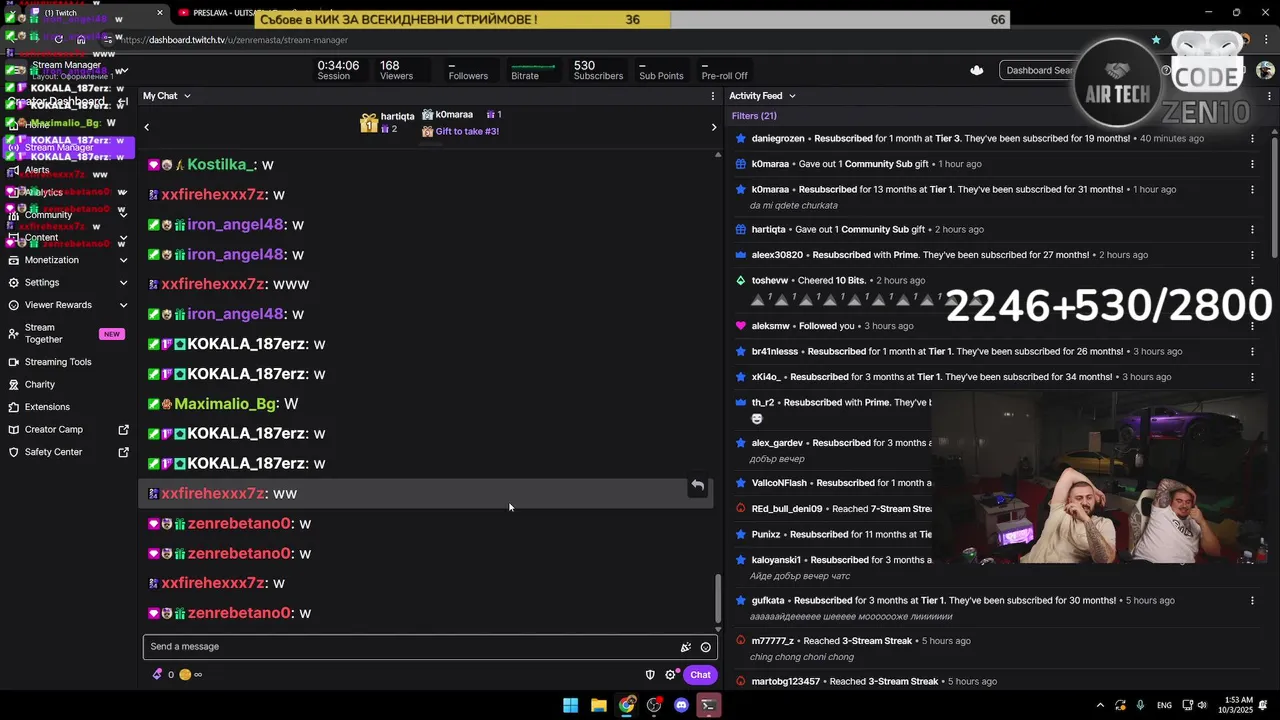Image resolution: width=1280 pixels, height=720 pixels.
Task: Open Filters (21) in Activity Feed
Action: tap(754, 116)
